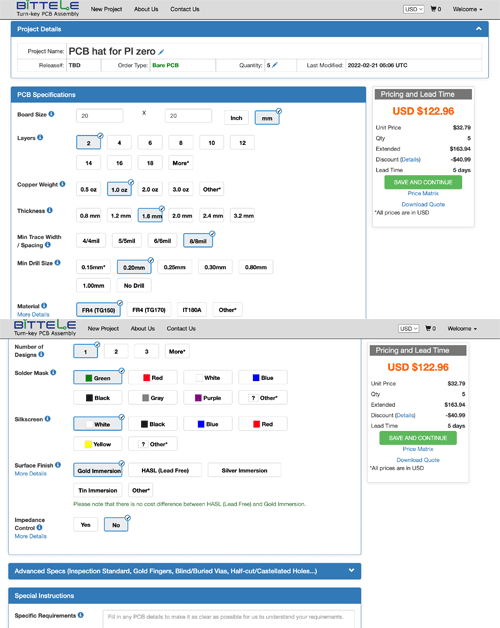The height and width of the screenshot is (628, 500).
Task: Select Purple solder mask color
Action: click(x=208, y=398)
